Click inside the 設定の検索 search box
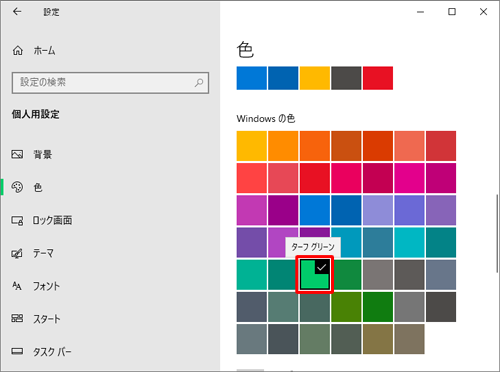Viewport: 500px width, 372px height. 110,83
